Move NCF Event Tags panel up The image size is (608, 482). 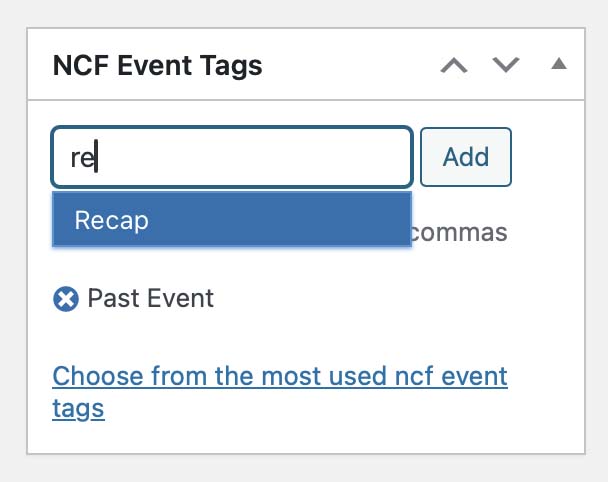[454, 65]
